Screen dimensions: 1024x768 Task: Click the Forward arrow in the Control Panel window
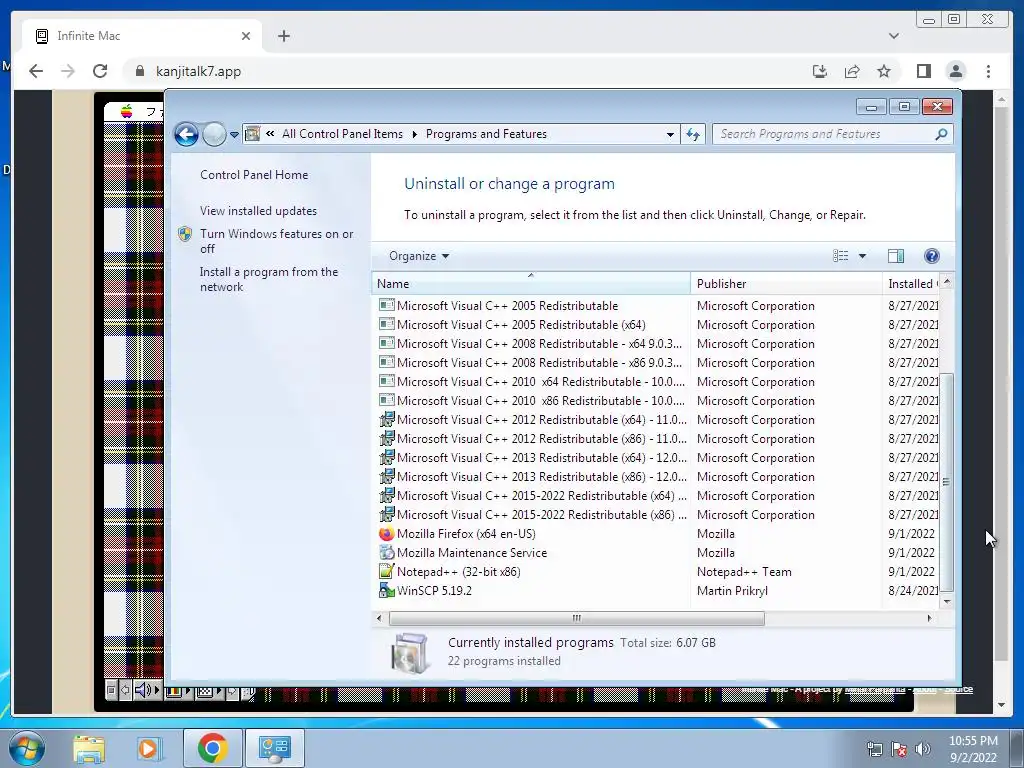[x=214, y=135]
